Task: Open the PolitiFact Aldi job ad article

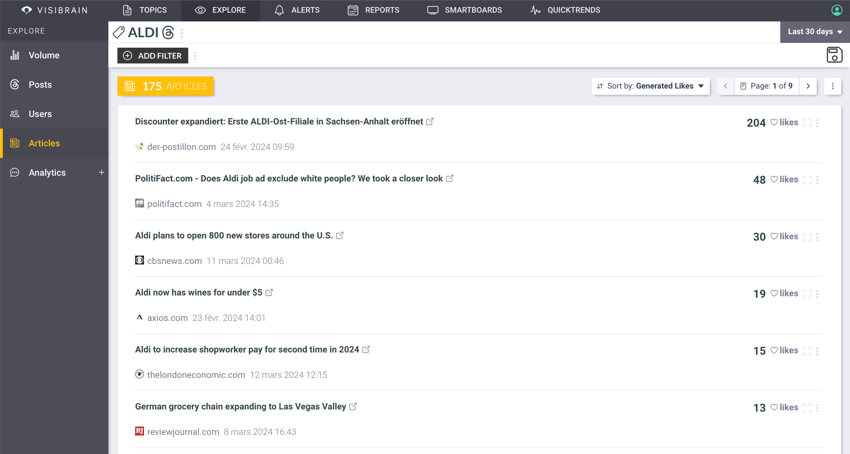Action: pos(289,178)
